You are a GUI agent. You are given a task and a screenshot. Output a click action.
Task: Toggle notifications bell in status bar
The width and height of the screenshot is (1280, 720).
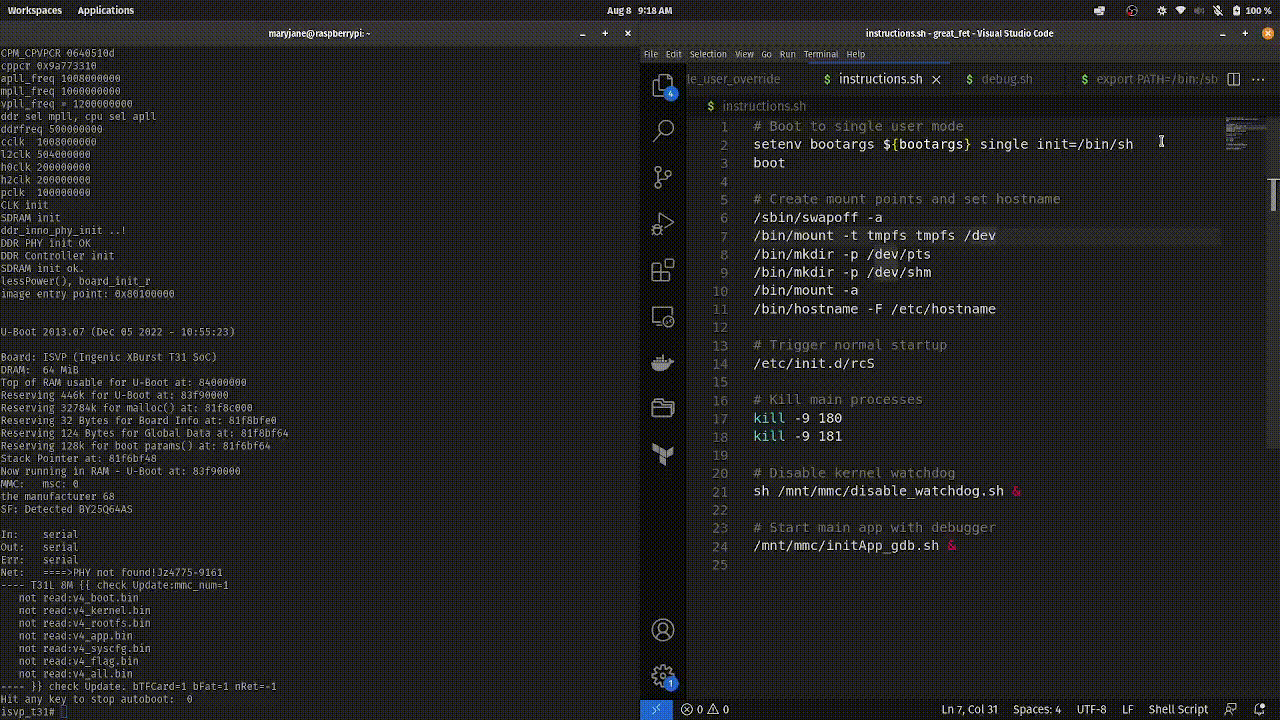pyautogui.click(x=1259, y=709)
